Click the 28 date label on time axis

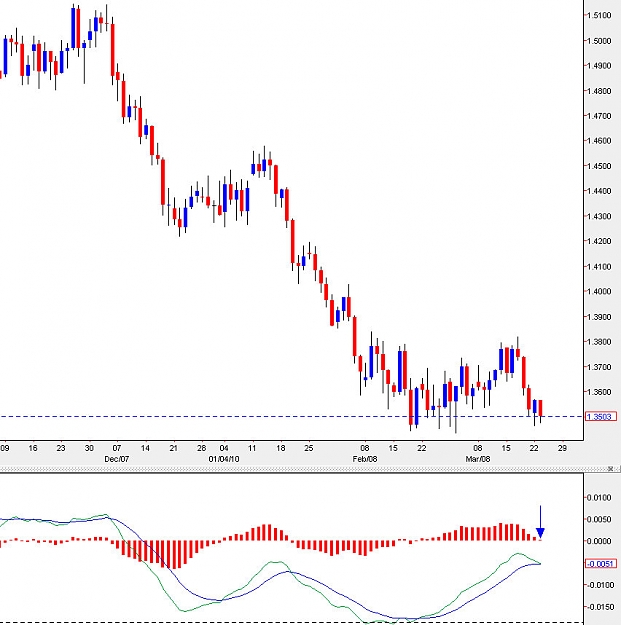(x=202, y=448)
